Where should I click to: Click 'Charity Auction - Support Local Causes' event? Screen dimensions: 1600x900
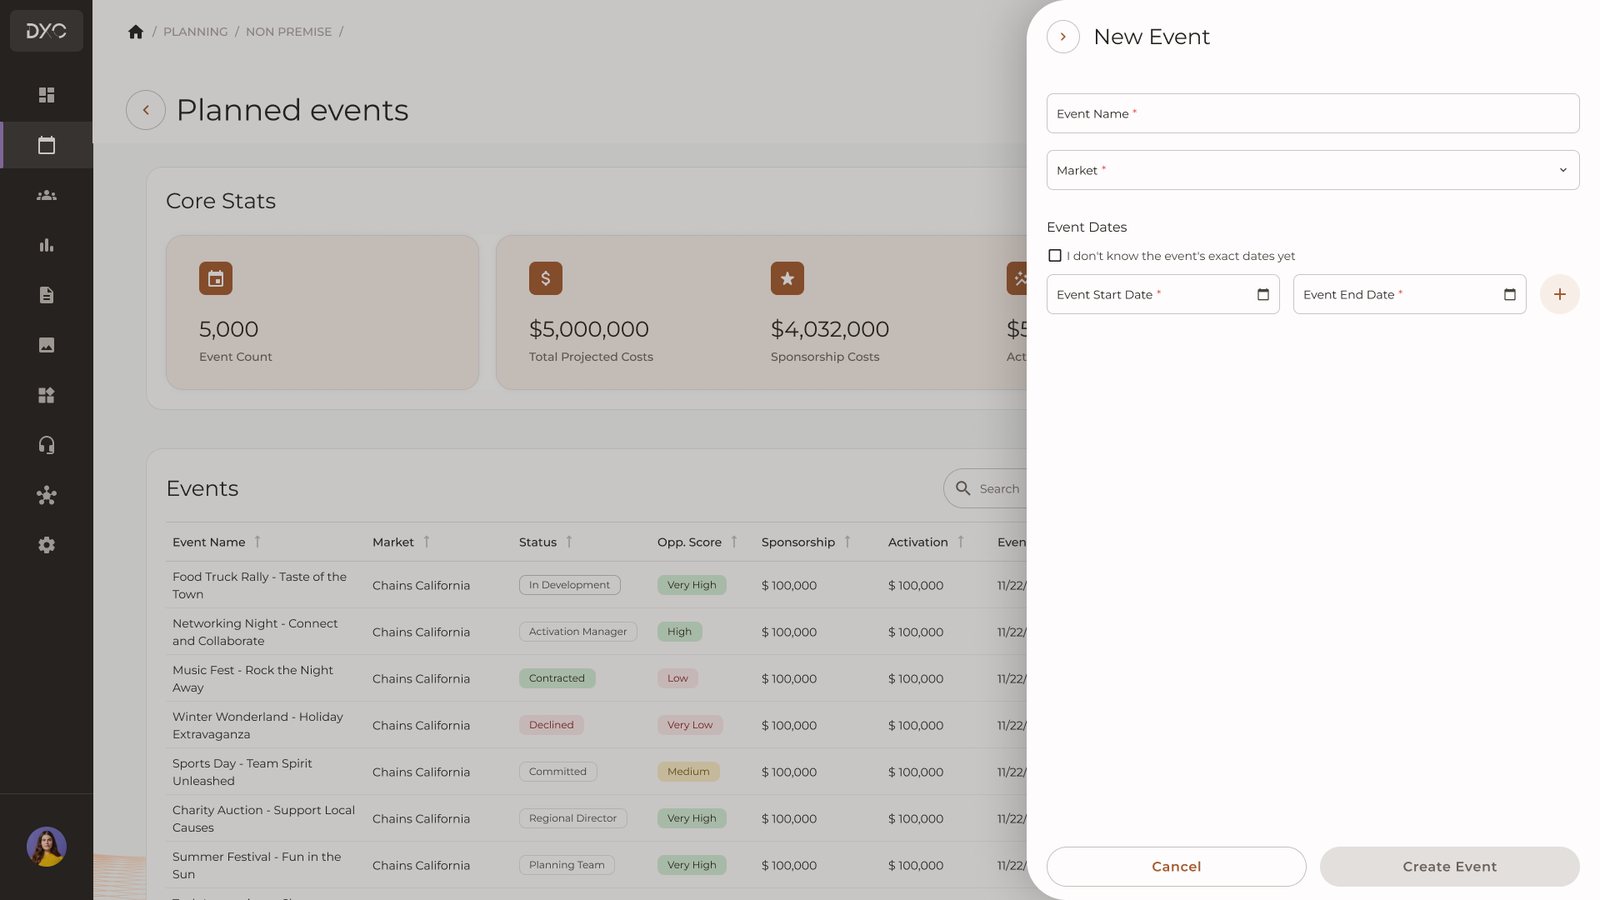pyautogui.click(x=264, y=819)
